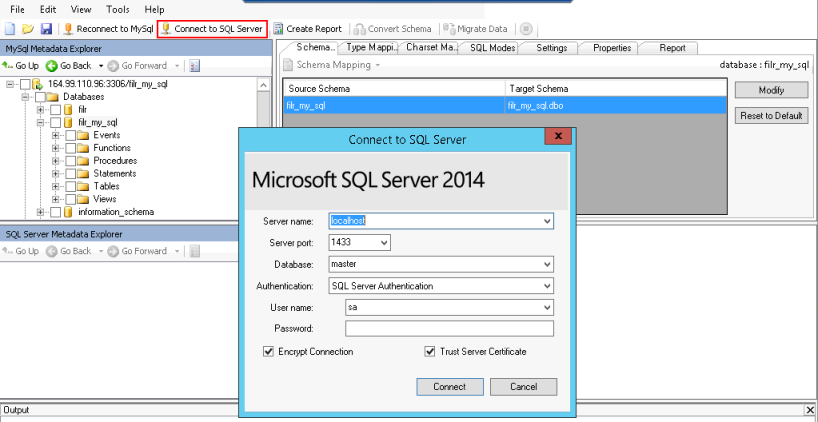Screen dimensions: 818x422
Task: Click the tree options icon in MySql explorer toolbar
Action: tap(194, 66)
